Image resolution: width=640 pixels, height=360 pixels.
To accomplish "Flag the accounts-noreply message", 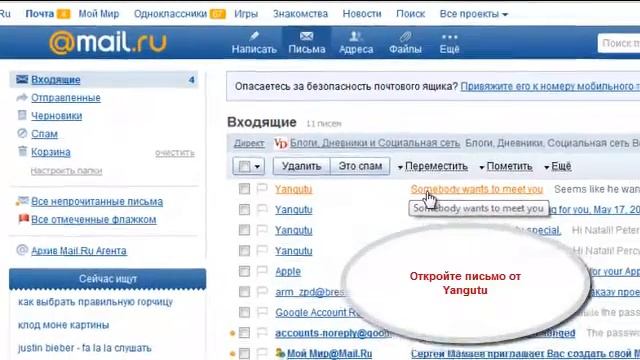I will (x=262, y=332).
